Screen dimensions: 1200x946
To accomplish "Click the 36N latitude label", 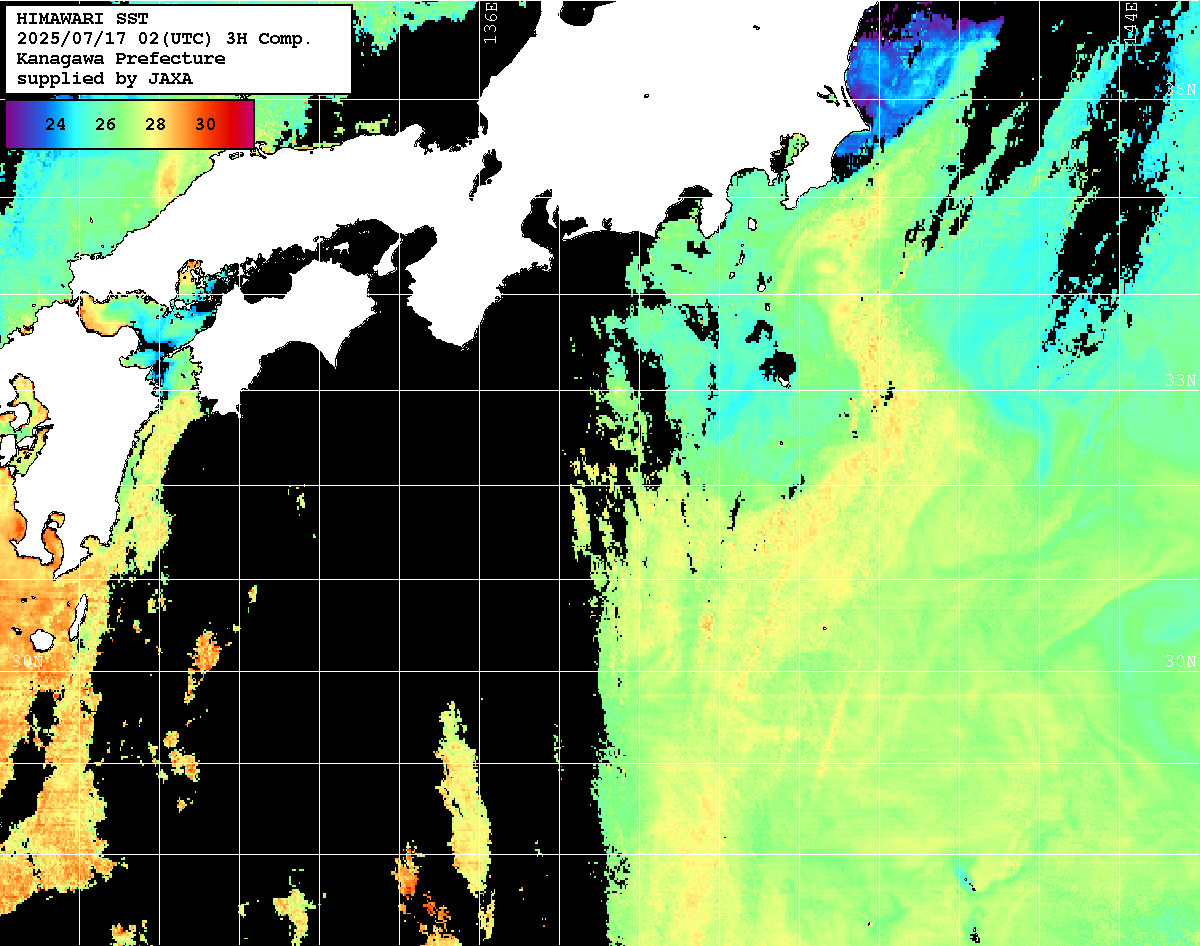I will (x=1181, y=89).
